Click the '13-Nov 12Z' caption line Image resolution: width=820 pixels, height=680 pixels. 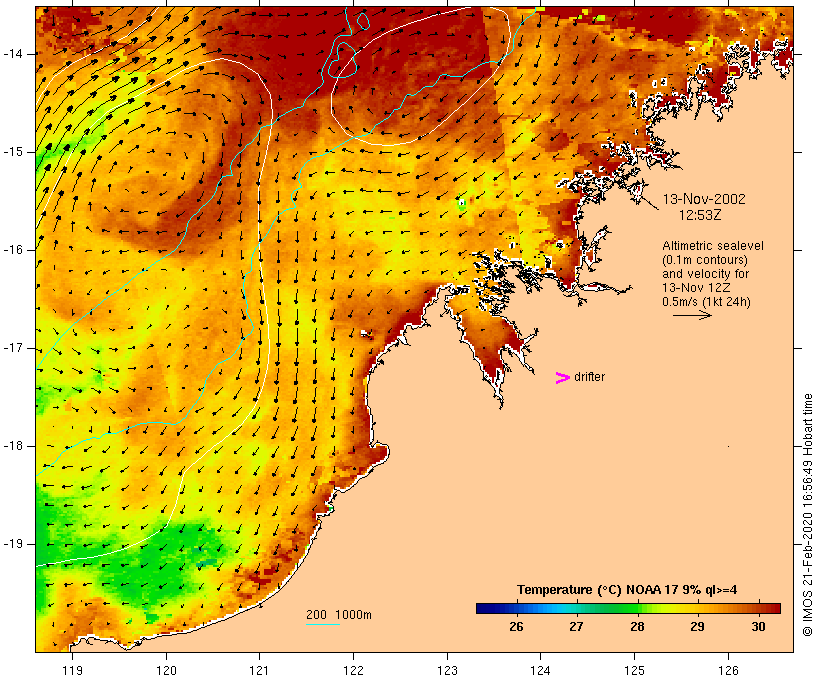(x=696, y=288)
